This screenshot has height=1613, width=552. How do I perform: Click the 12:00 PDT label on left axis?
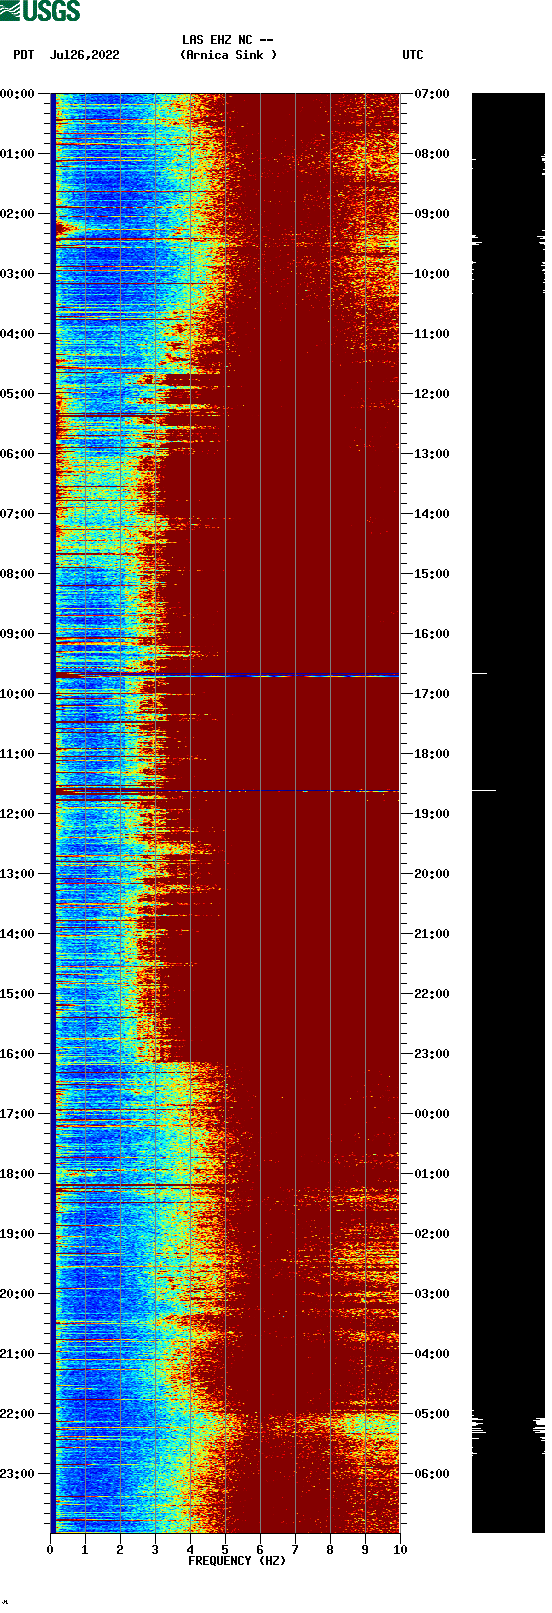tap(18, 814)
